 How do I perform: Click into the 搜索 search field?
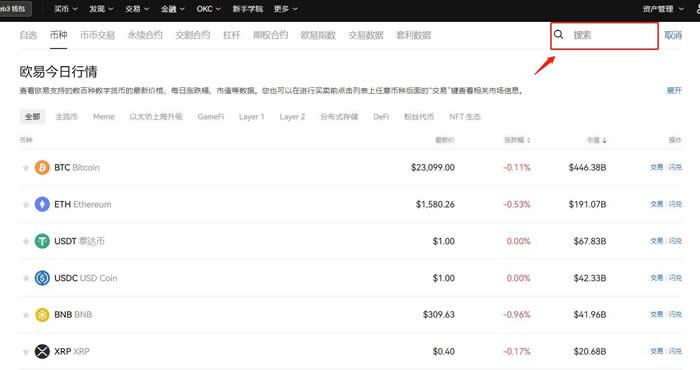point(604,36)
